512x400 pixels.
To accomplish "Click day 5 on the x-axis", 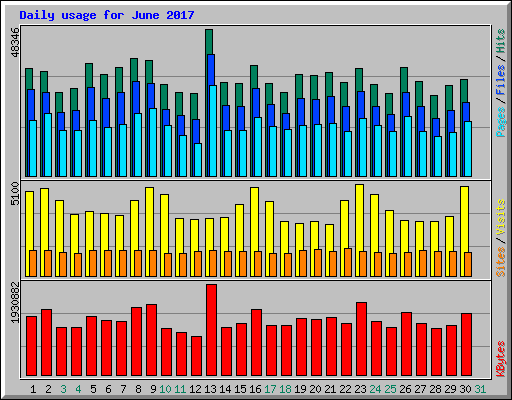I will click(x=93, y=389).
